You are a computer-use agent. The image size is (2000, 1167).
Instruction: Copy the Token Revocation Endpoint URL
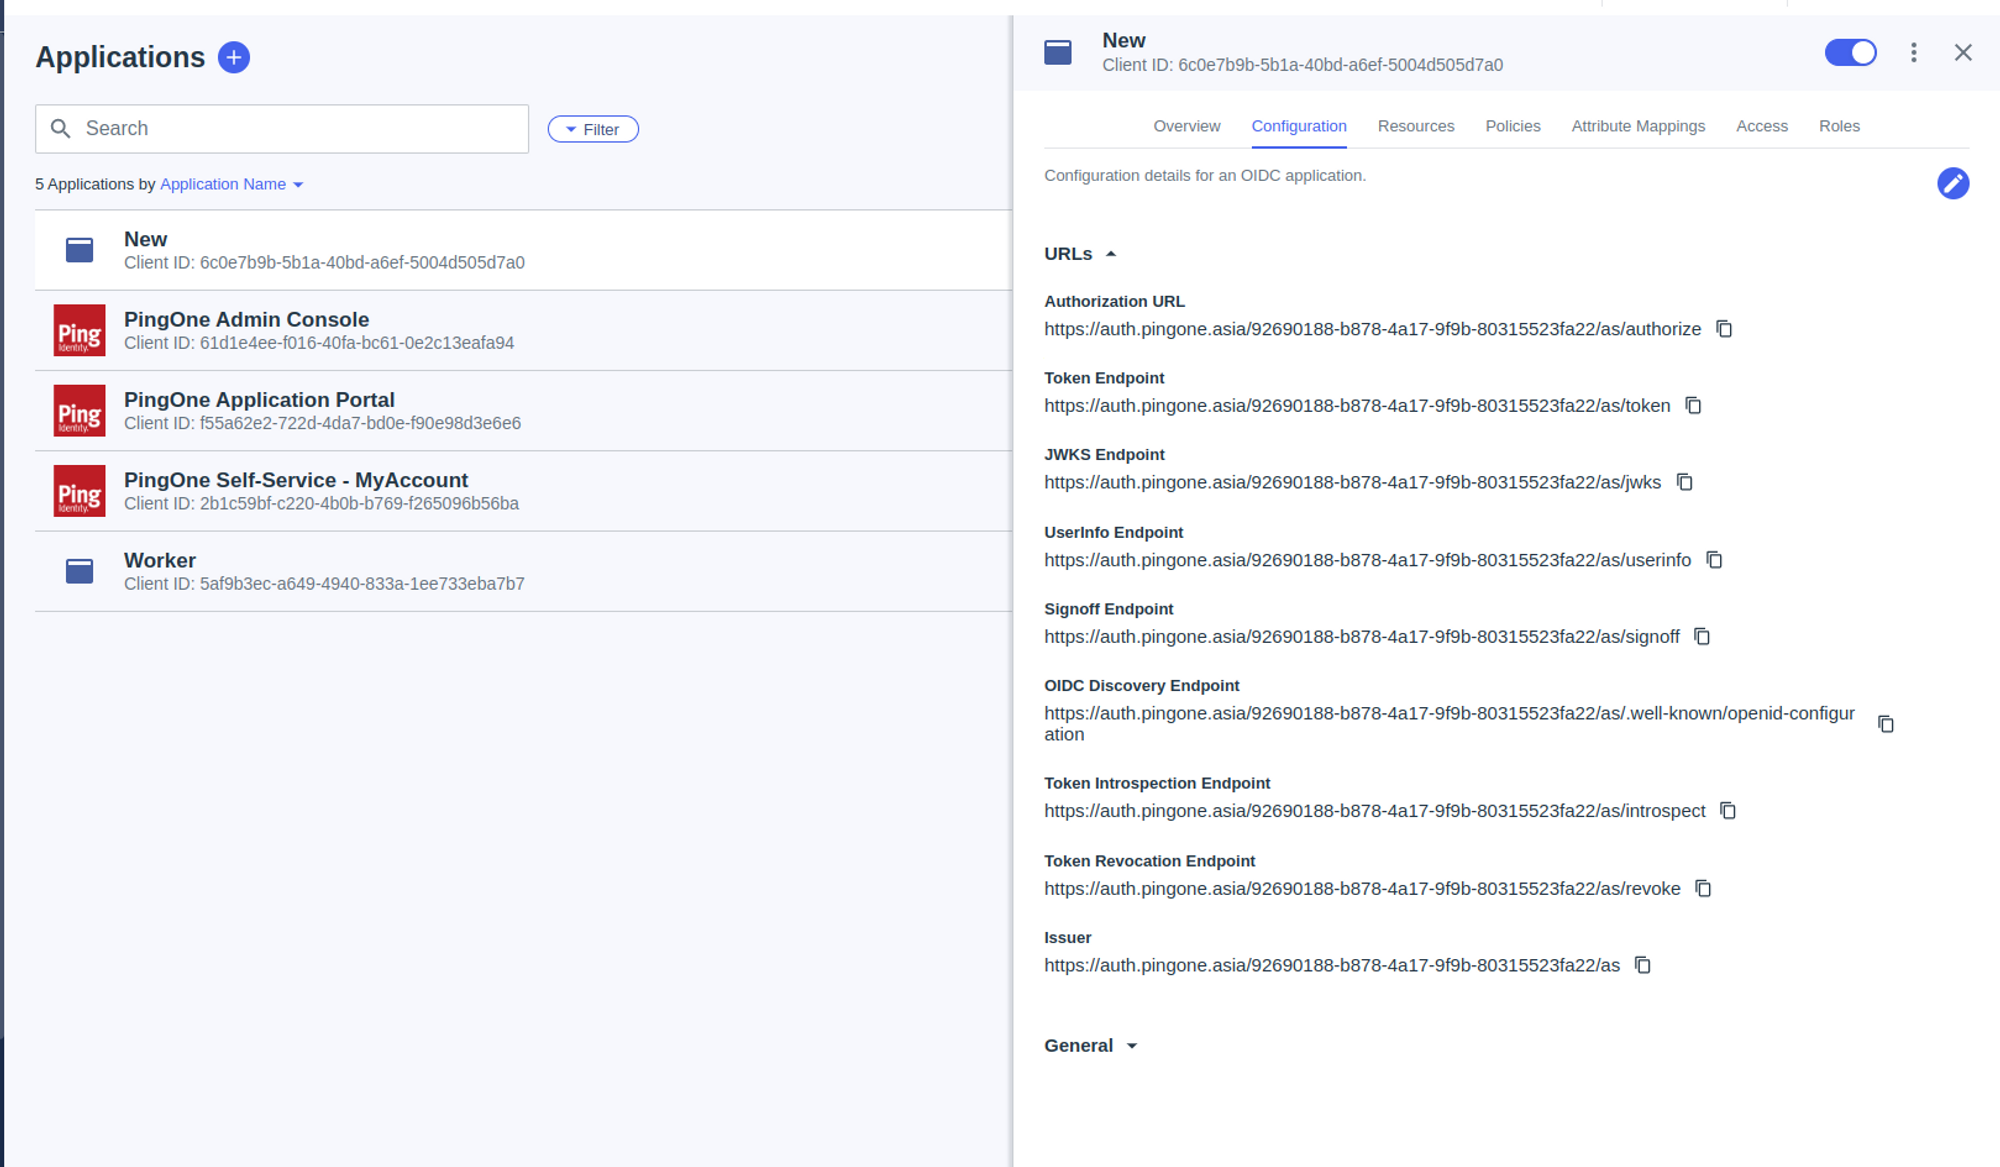click(x=1703, y=888)
